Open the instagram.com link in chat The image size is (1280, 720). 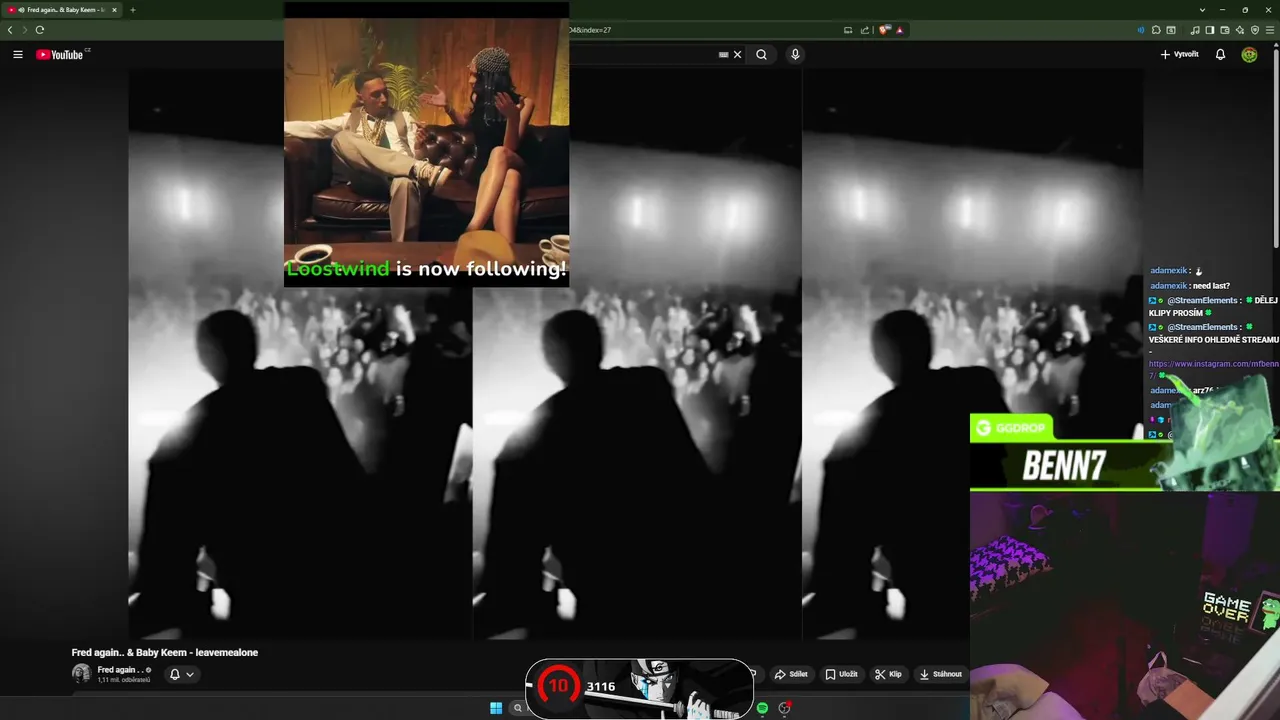click(1213, 364)
